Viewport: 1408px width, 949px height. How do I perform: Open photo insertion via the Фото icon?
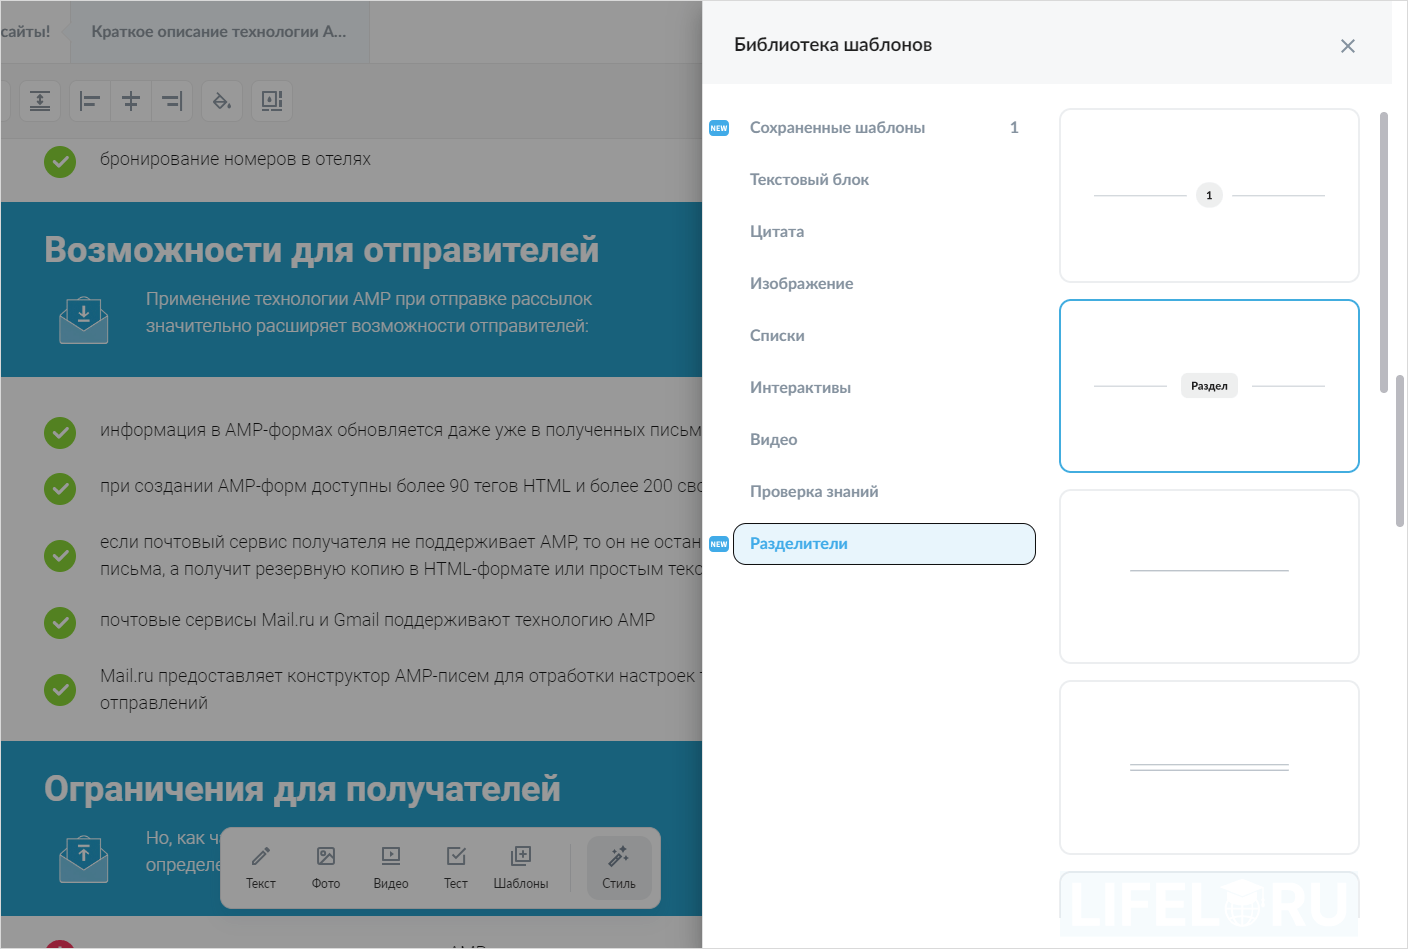tap(325, 866)
